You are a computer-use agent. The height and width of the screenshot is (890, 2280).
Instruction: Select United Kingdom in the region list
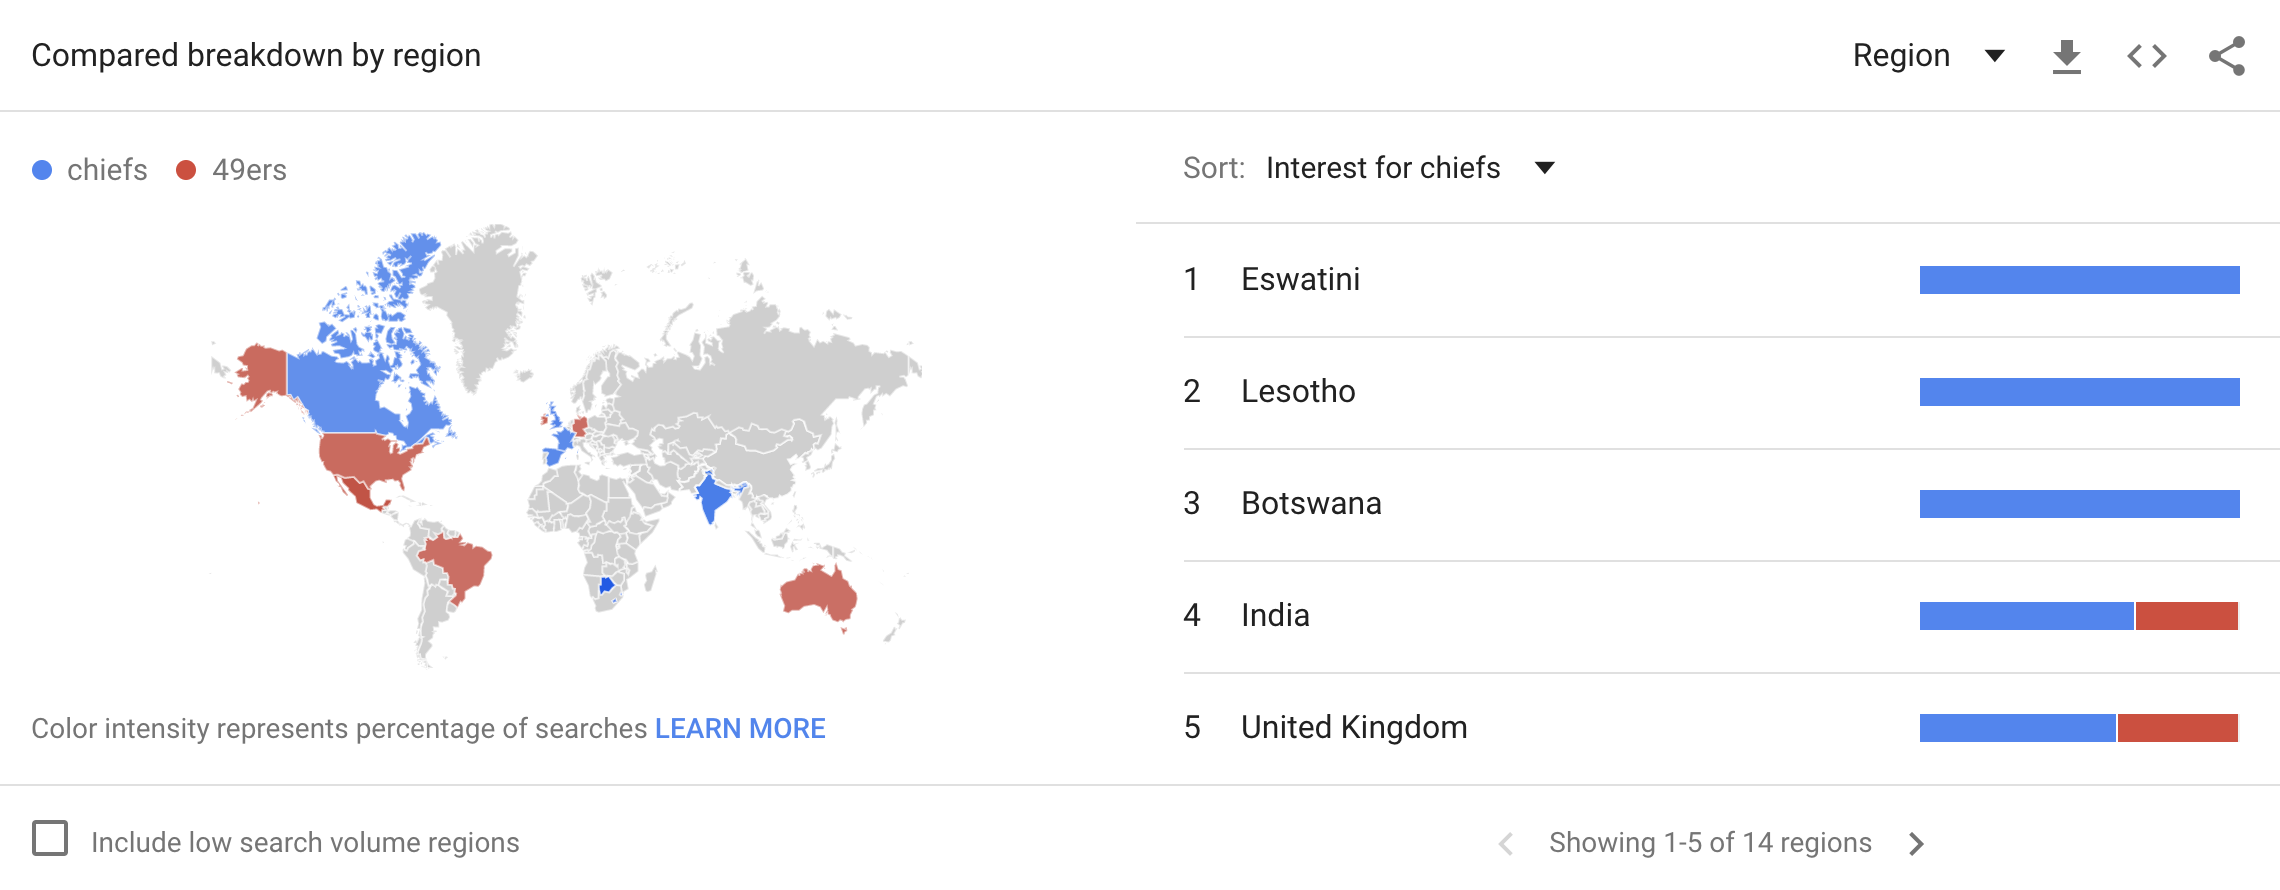[1354, 727]
